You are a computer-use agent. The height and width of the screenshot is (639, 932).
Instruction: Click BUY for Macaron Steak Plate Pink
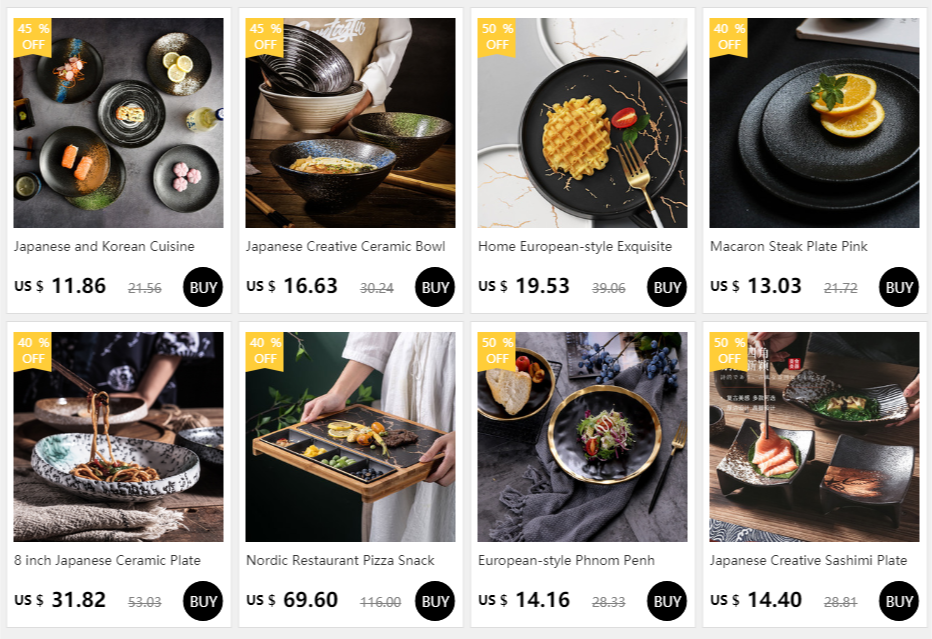pos(898,287)
